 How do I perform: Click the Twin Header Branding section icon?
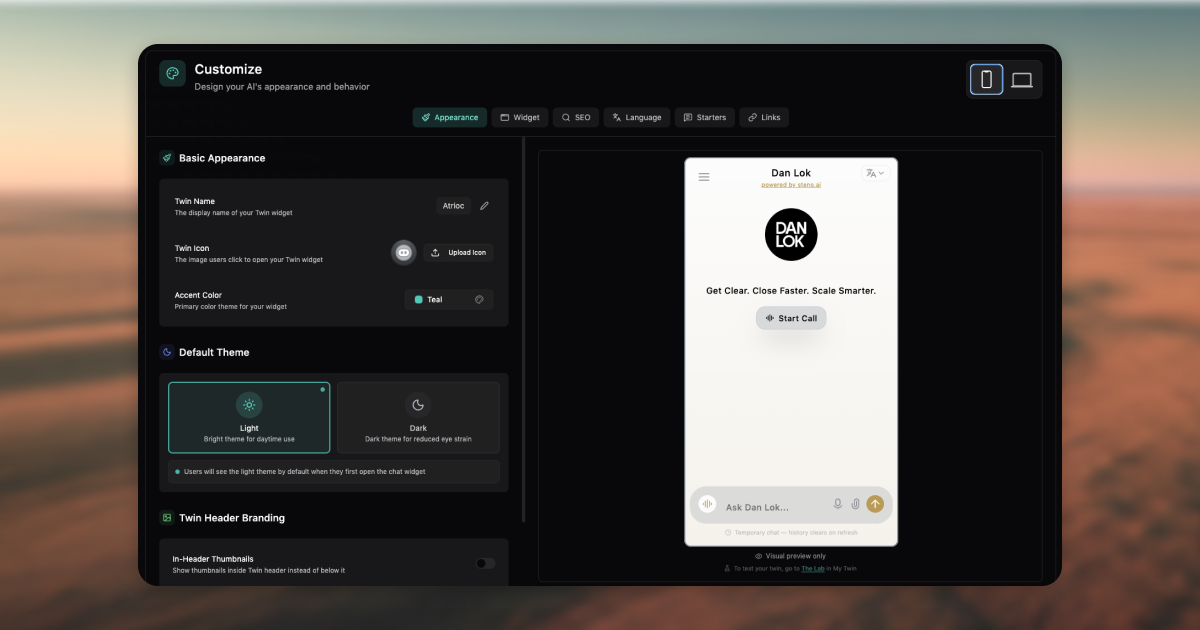167,518
